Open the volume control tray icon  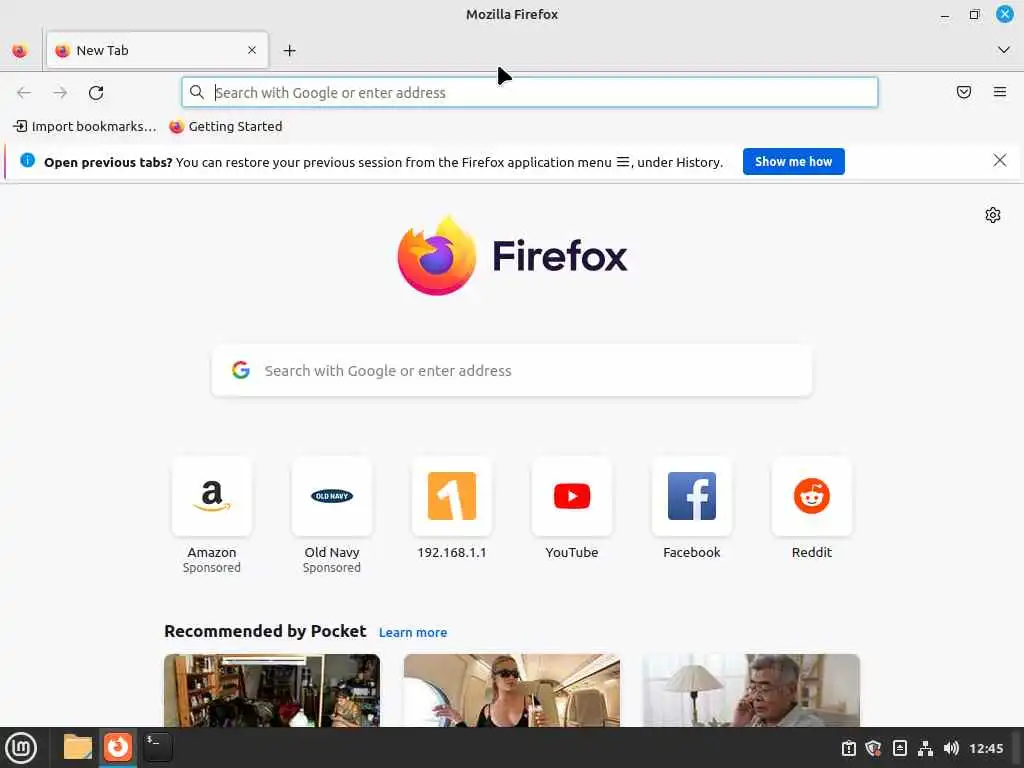pyautogui.click(x=951, y=748)
